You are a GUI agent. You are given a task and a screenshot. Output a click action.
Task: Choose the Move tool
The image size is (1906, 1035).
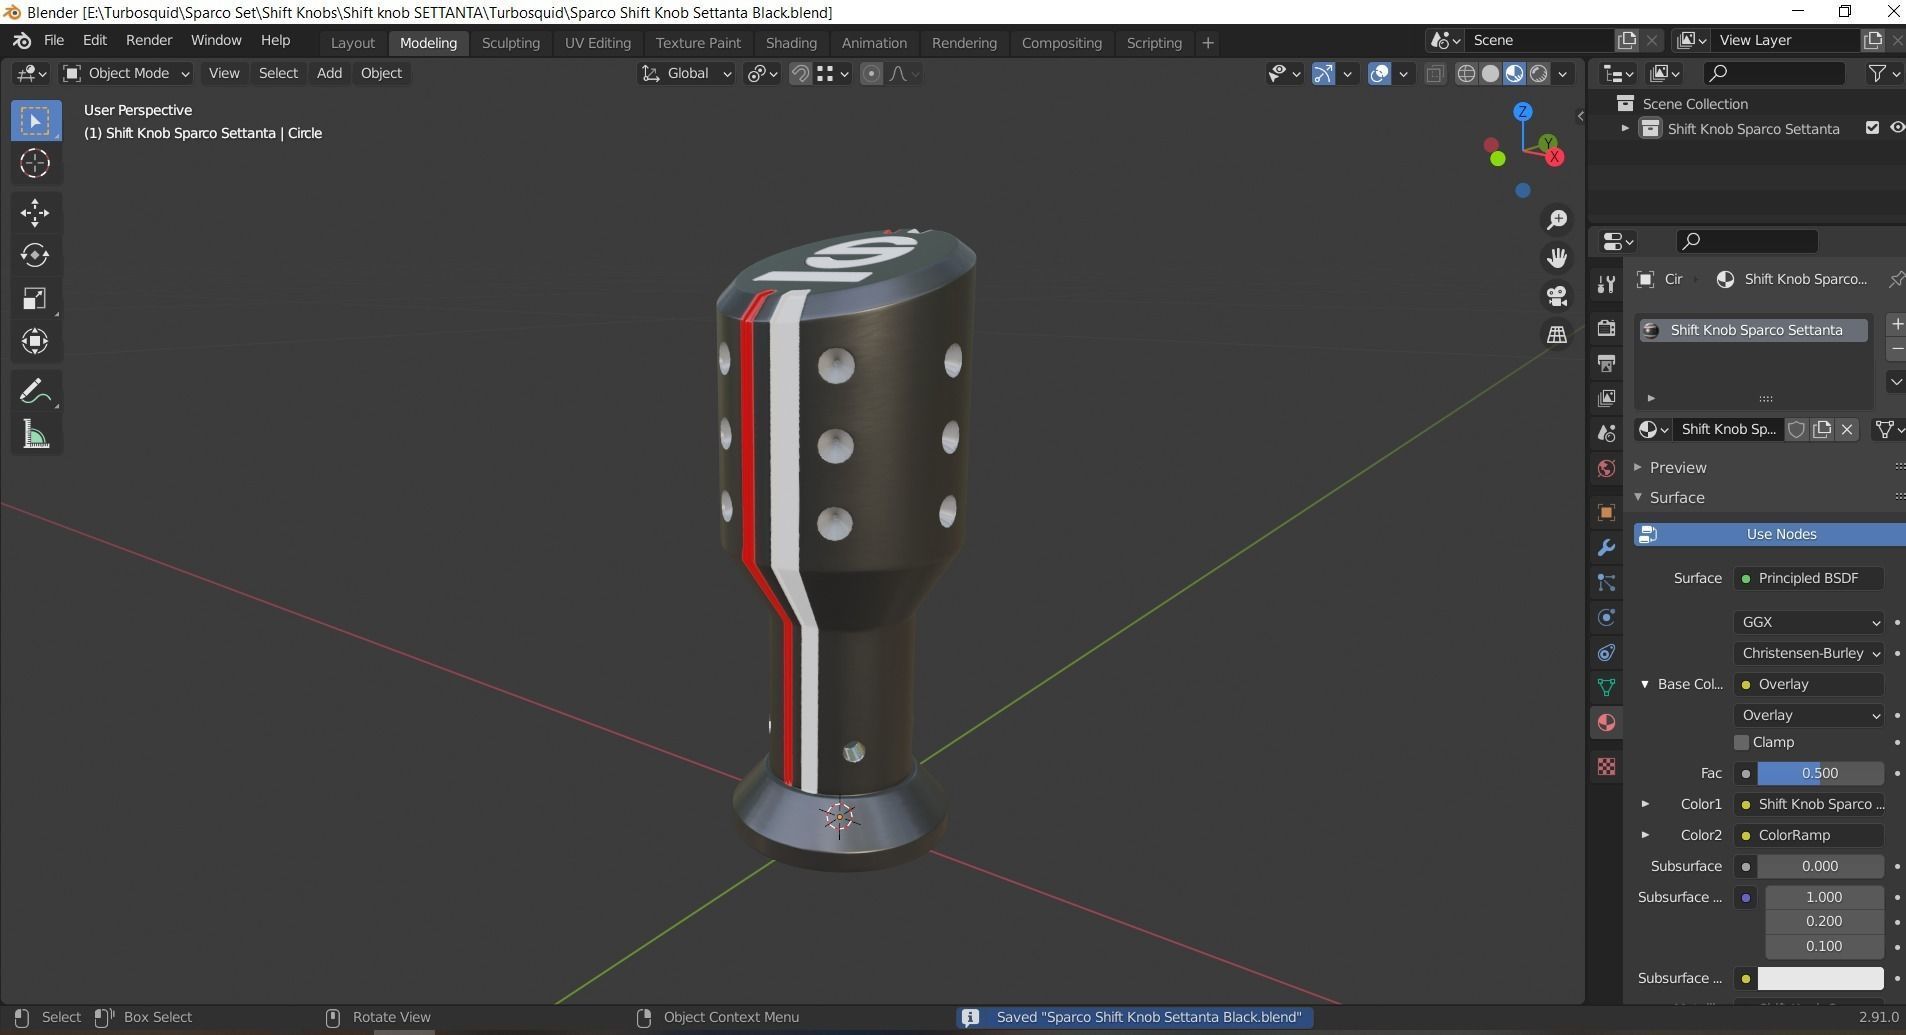pyautogui.click(x=35, y=212)
